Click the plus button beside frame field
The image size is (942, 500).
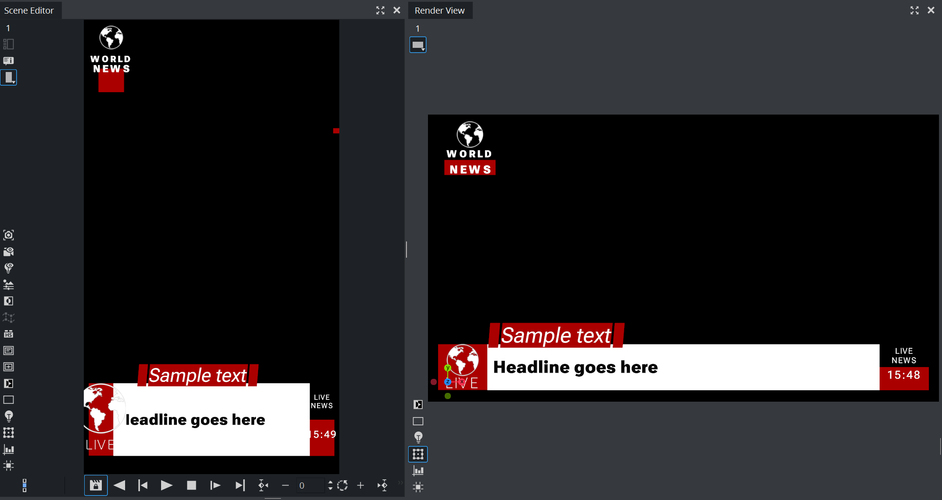pyautogui.click(x=360, y=485)
